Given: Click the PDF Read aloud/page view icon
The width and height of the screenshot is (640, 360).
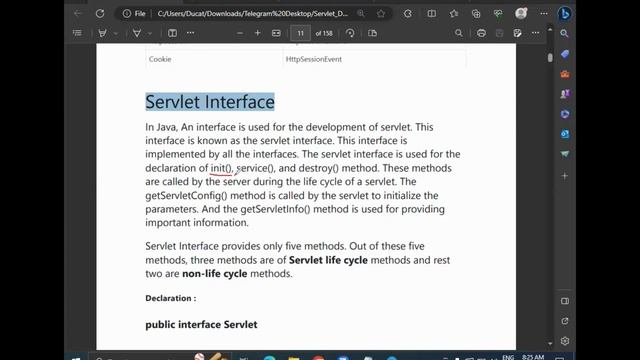Looking at the screenshot, I should [172, 33].
